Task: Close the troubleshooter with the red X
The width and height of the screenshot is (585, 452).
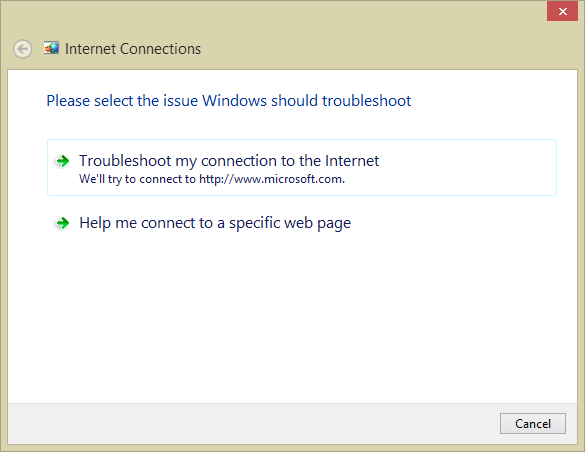Action: pyautogui.click(x=562, y=11)
